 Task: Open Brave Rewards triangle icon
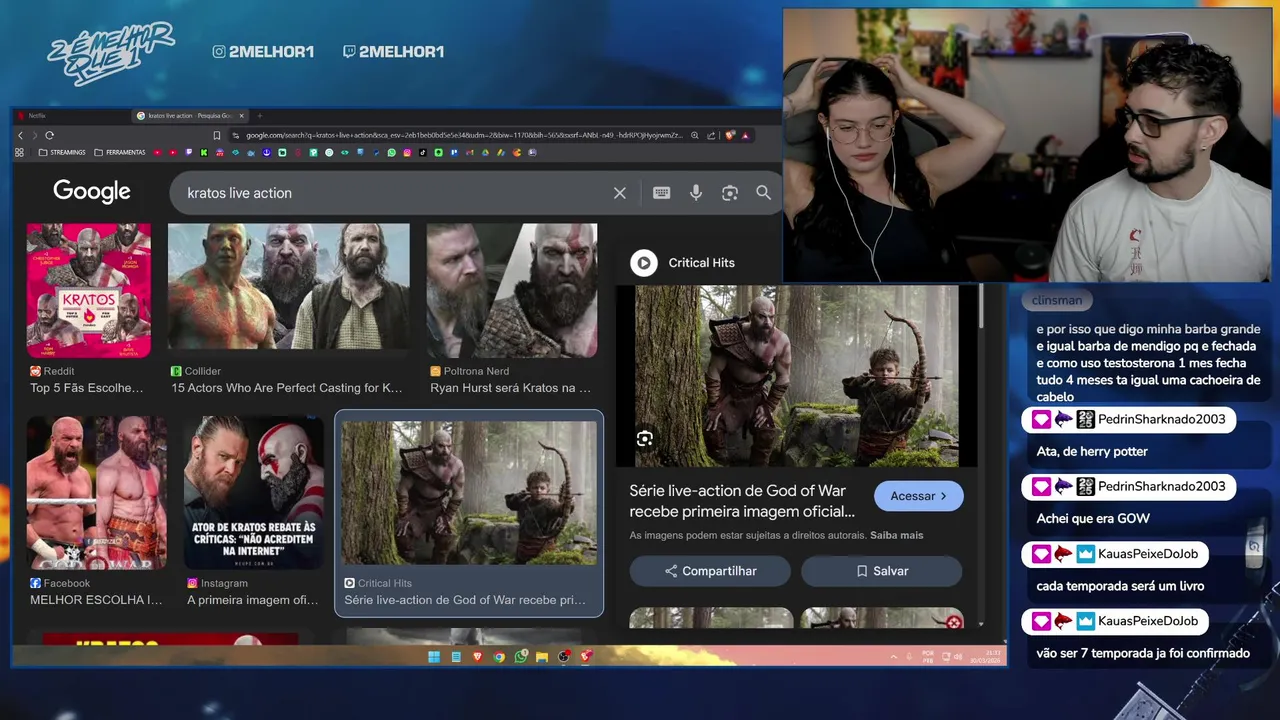click(x=745, y=135)
